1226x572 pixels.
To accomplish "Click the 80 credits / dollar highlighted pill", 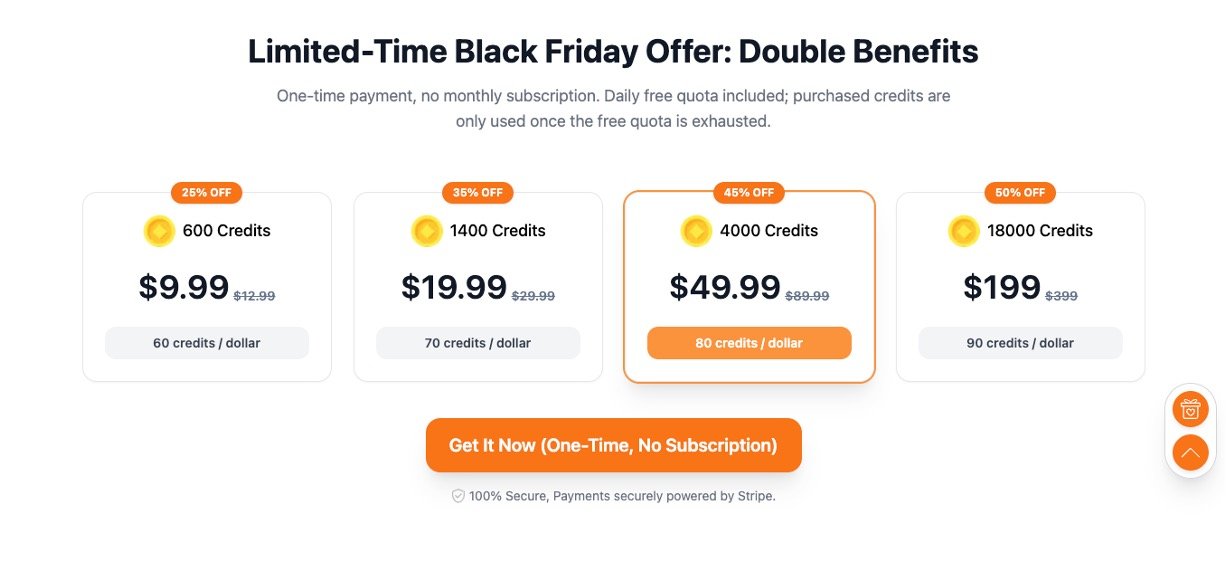I will [749, 343].
